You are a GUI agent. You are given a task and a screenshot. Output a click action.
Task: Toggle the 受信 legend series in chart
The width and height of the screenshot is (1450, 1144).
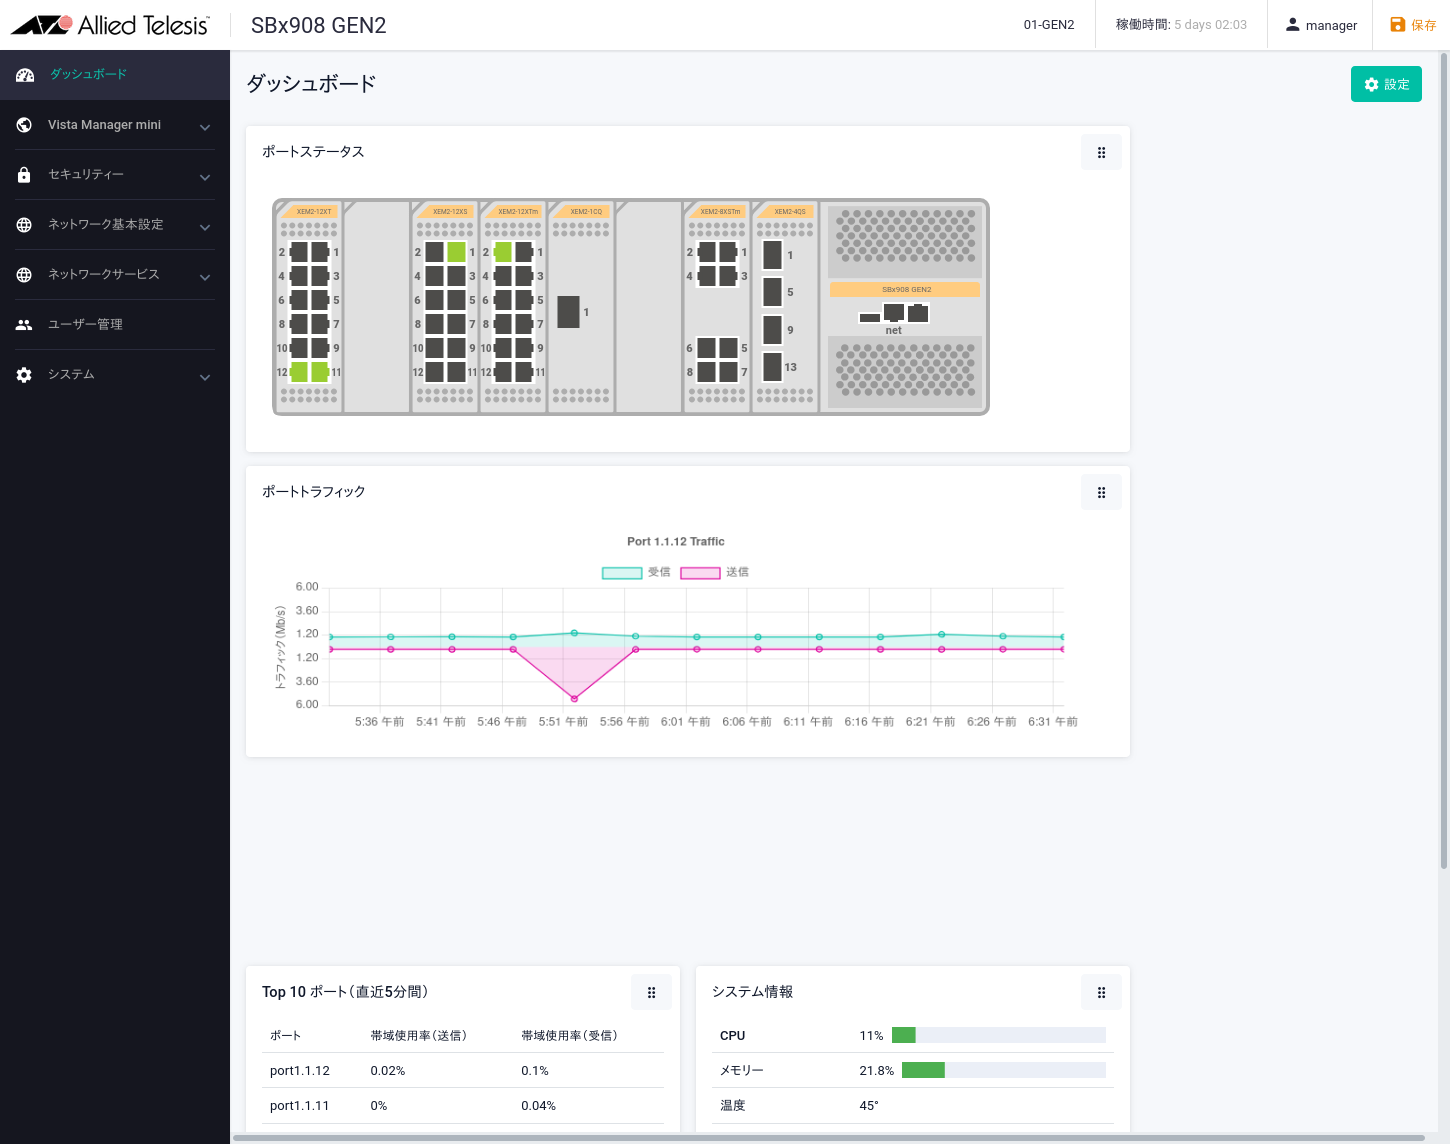pyautogui.click(x=636, y=572)
